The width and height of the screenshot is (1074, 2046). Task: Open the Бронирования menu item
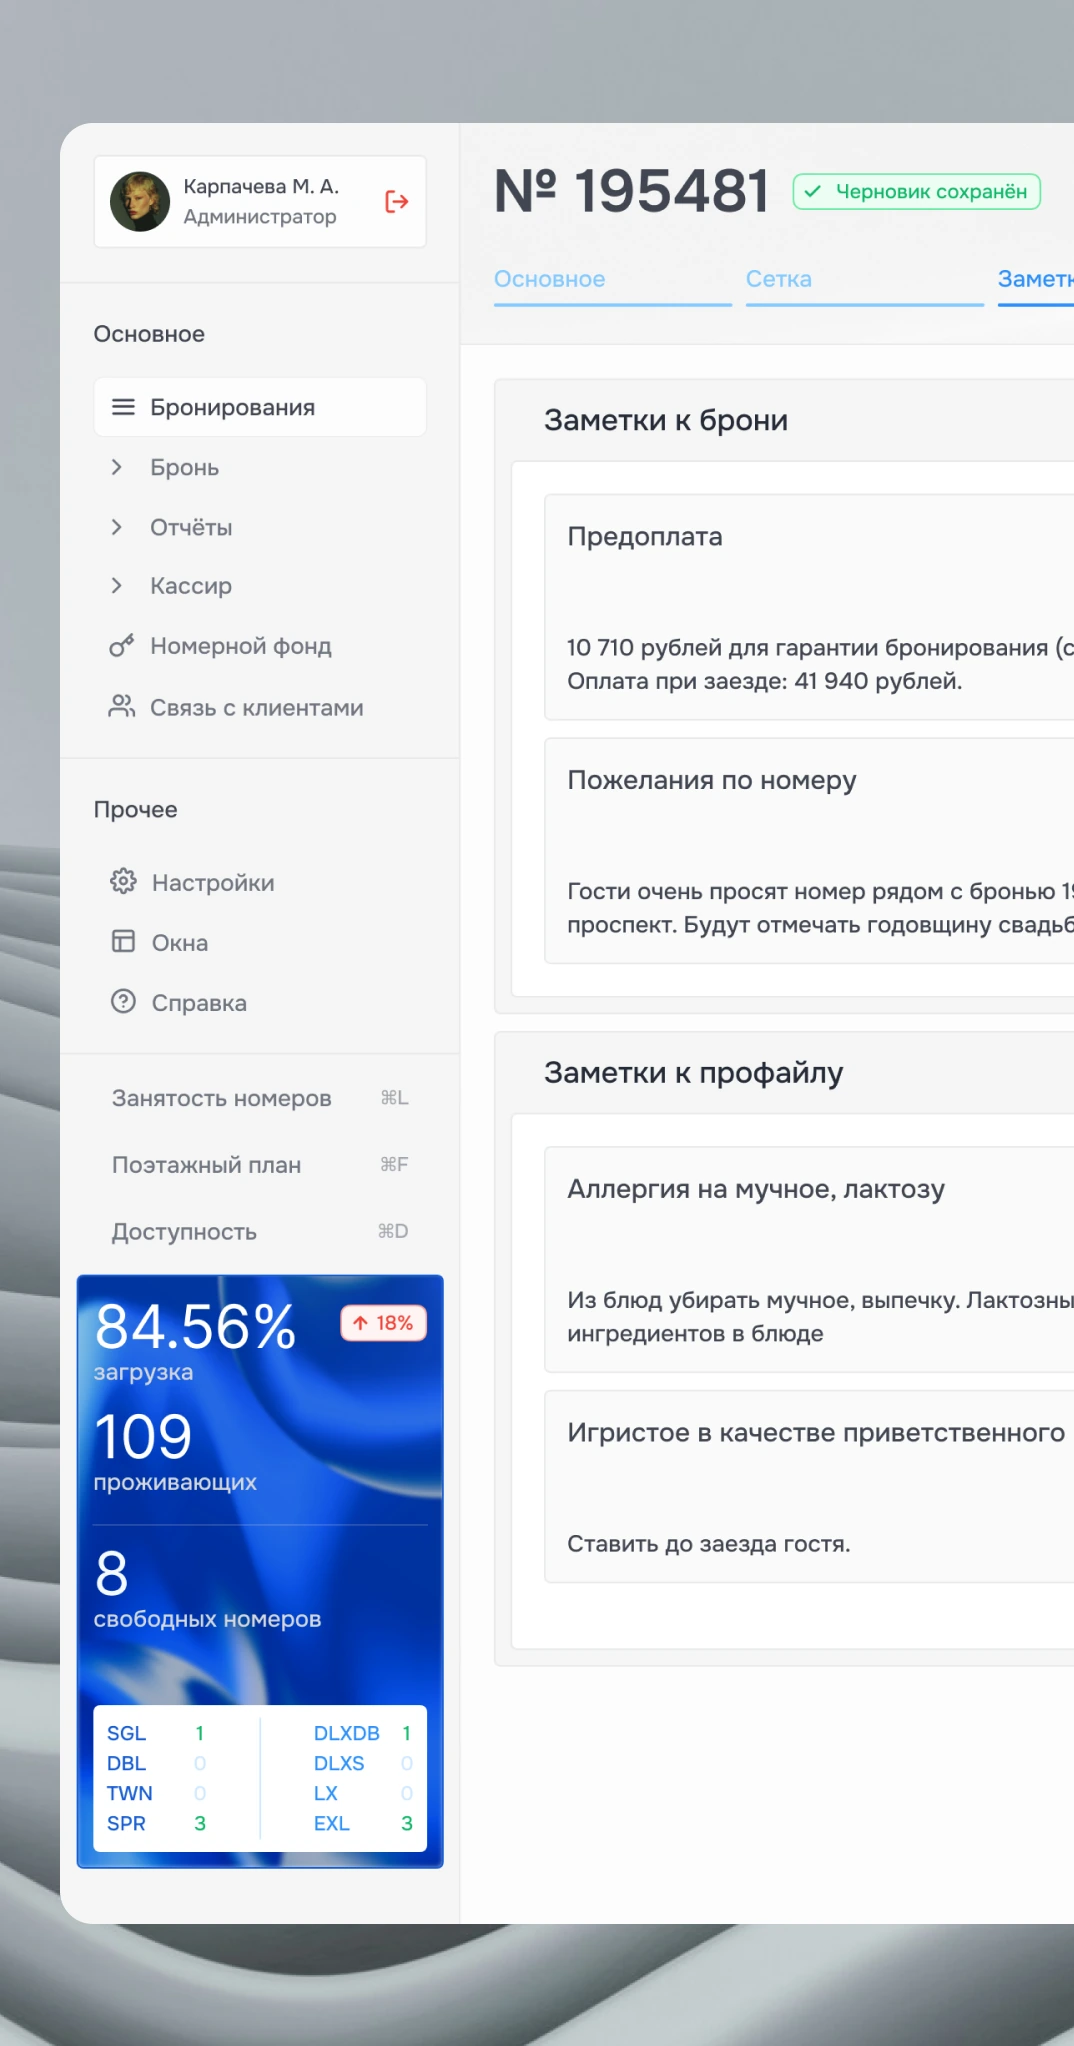(x=260, y=407)
